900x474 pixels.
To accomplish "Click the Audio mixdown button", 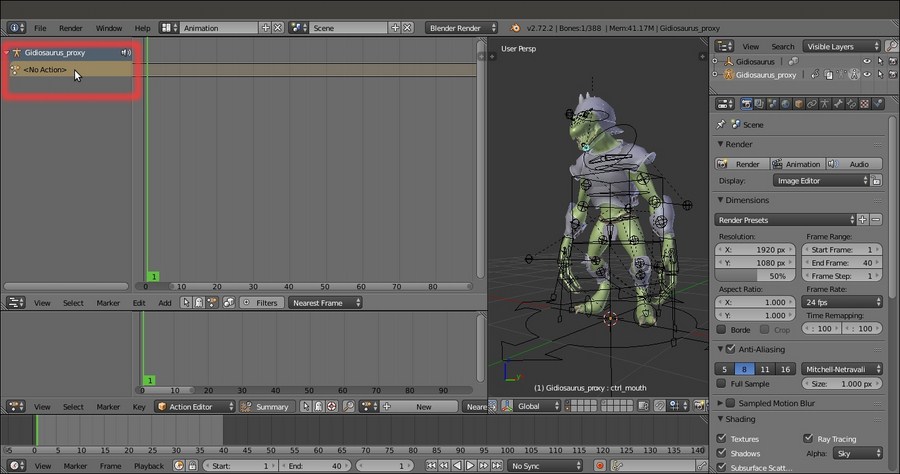I will coord(854,164).
